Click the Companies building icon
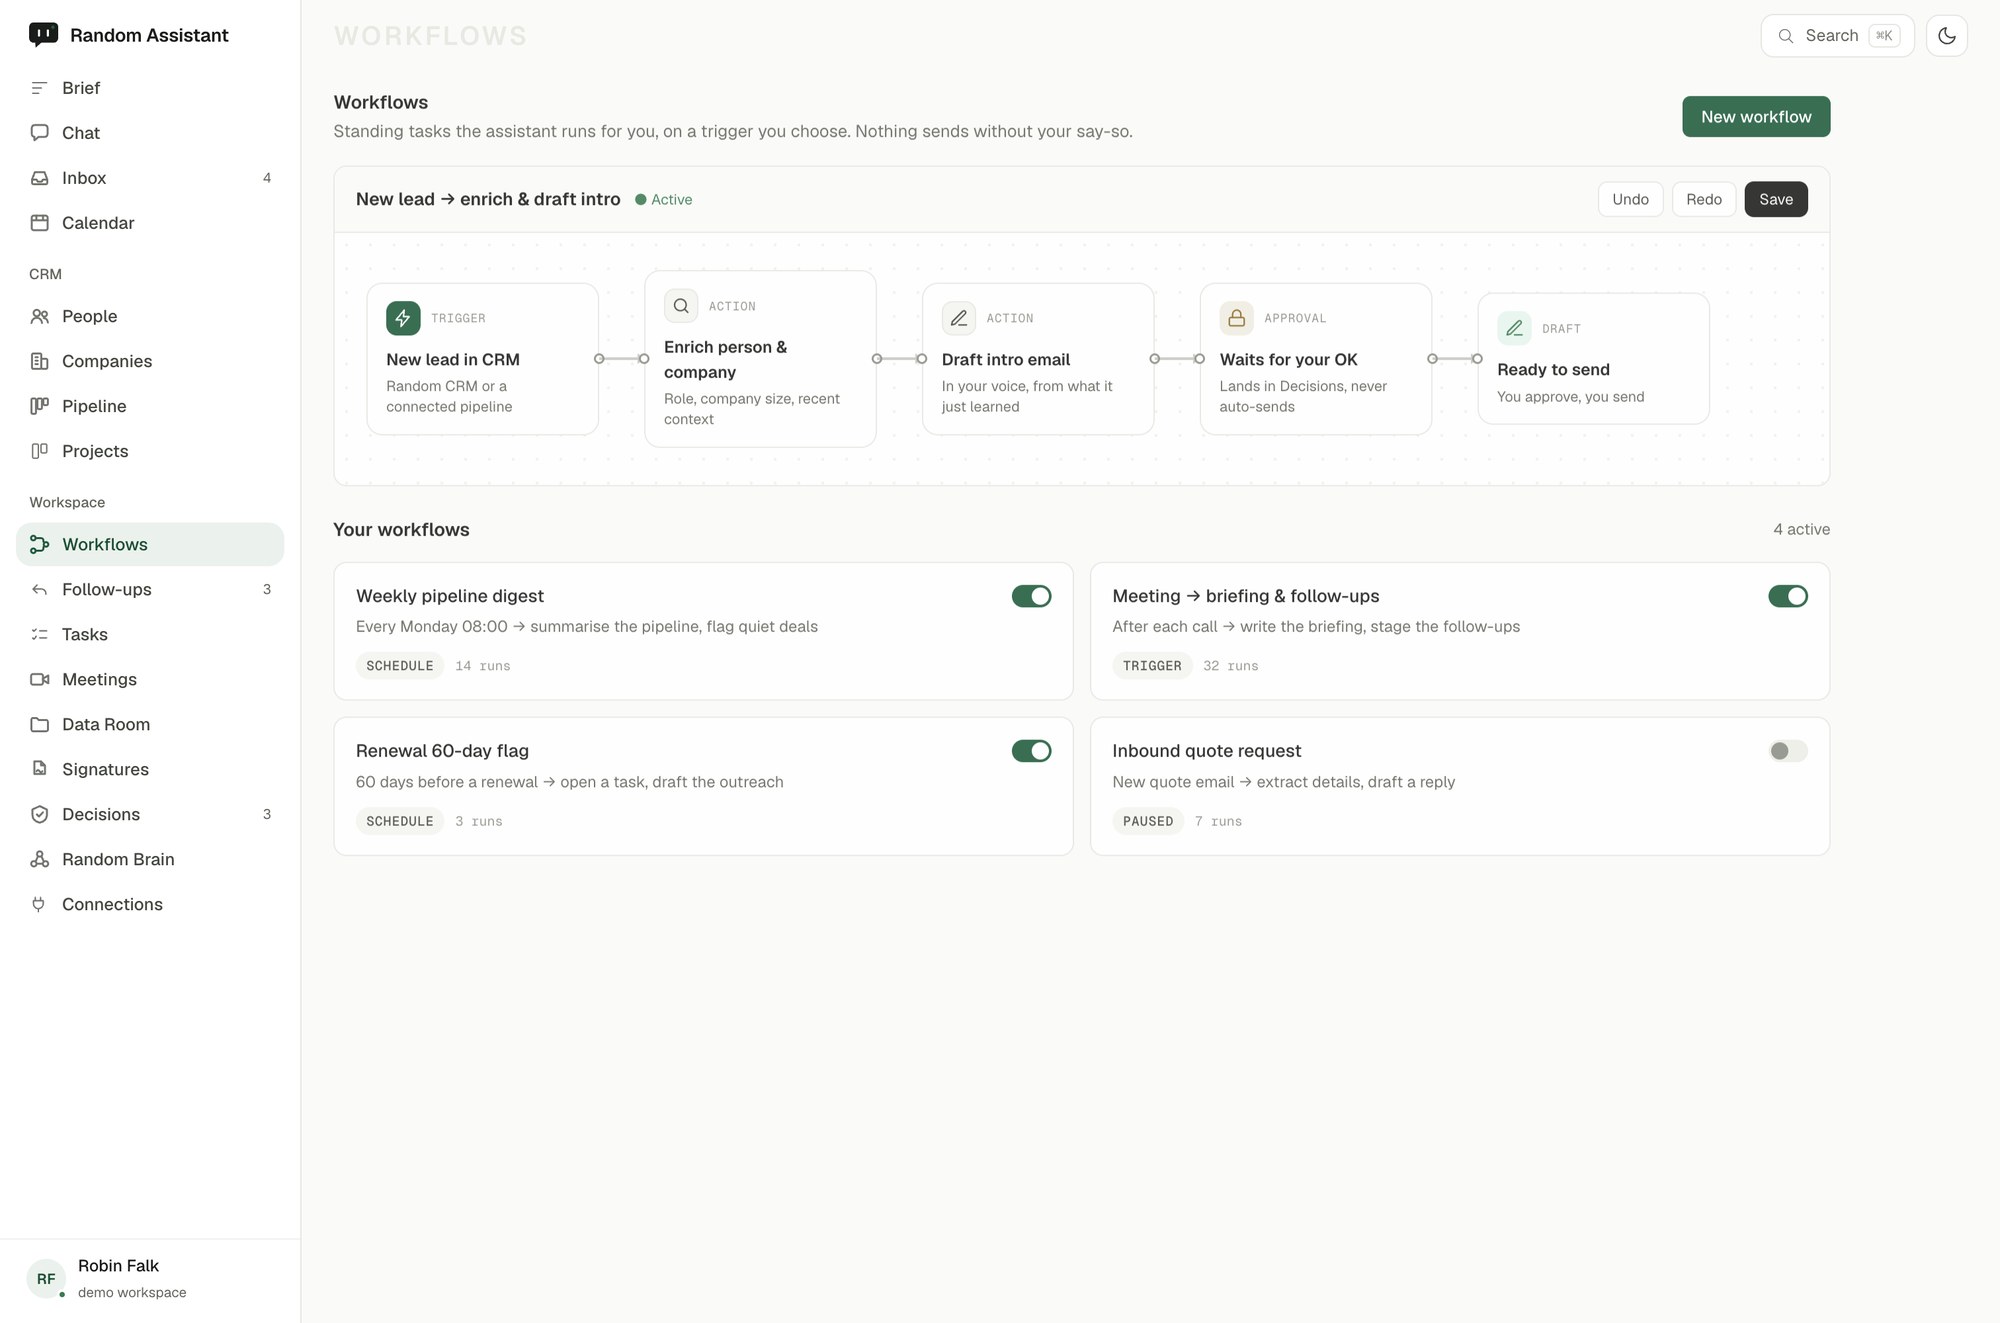The height and width of the screenshot is (1323, 2000). [x=40, y=361]
